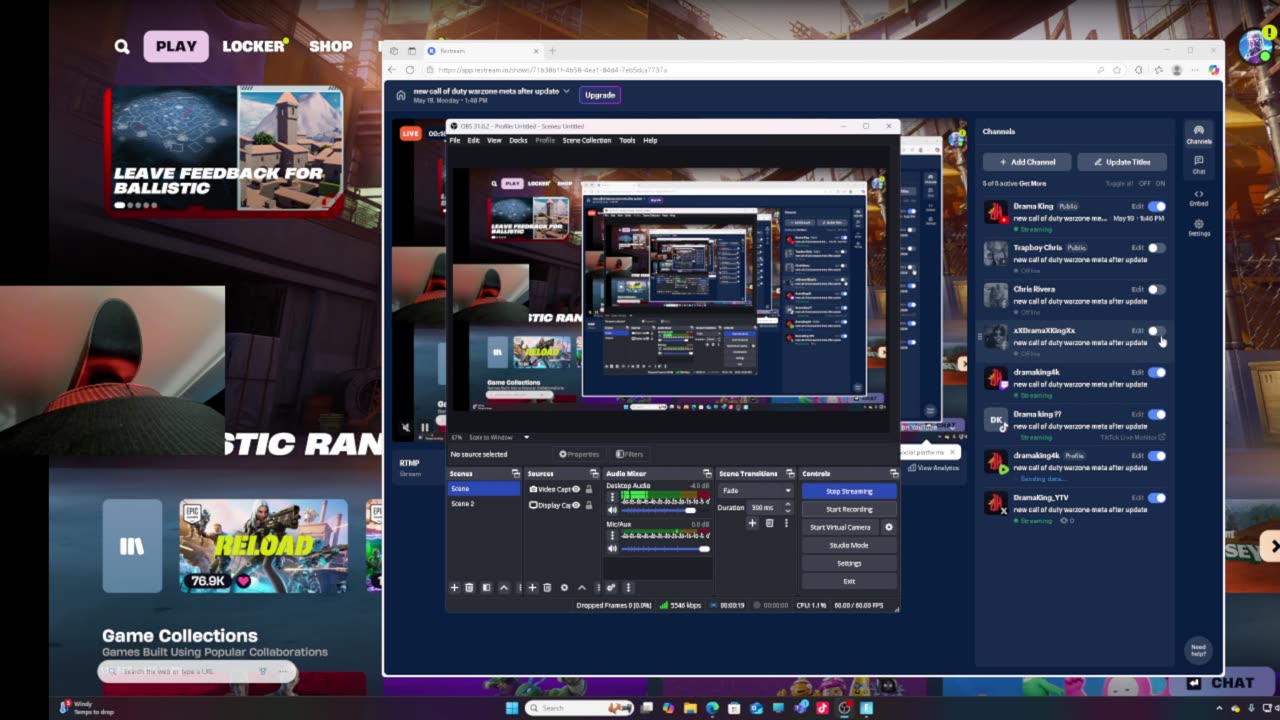Pop out the Scenes dock
This screenshot has height=720, width=1280.
(x=515, y=474)
